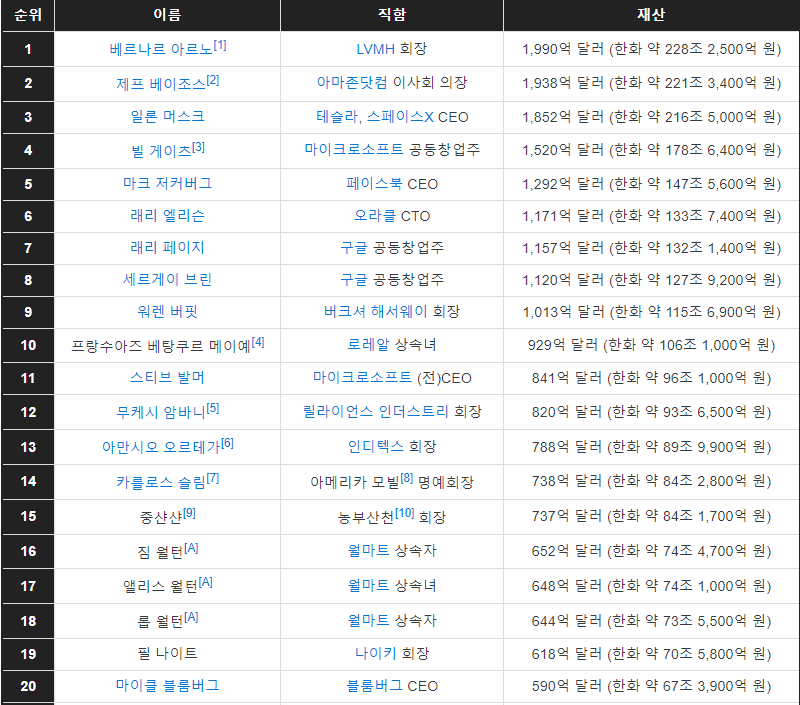Click the 래리 엘리슨 link

167,215
